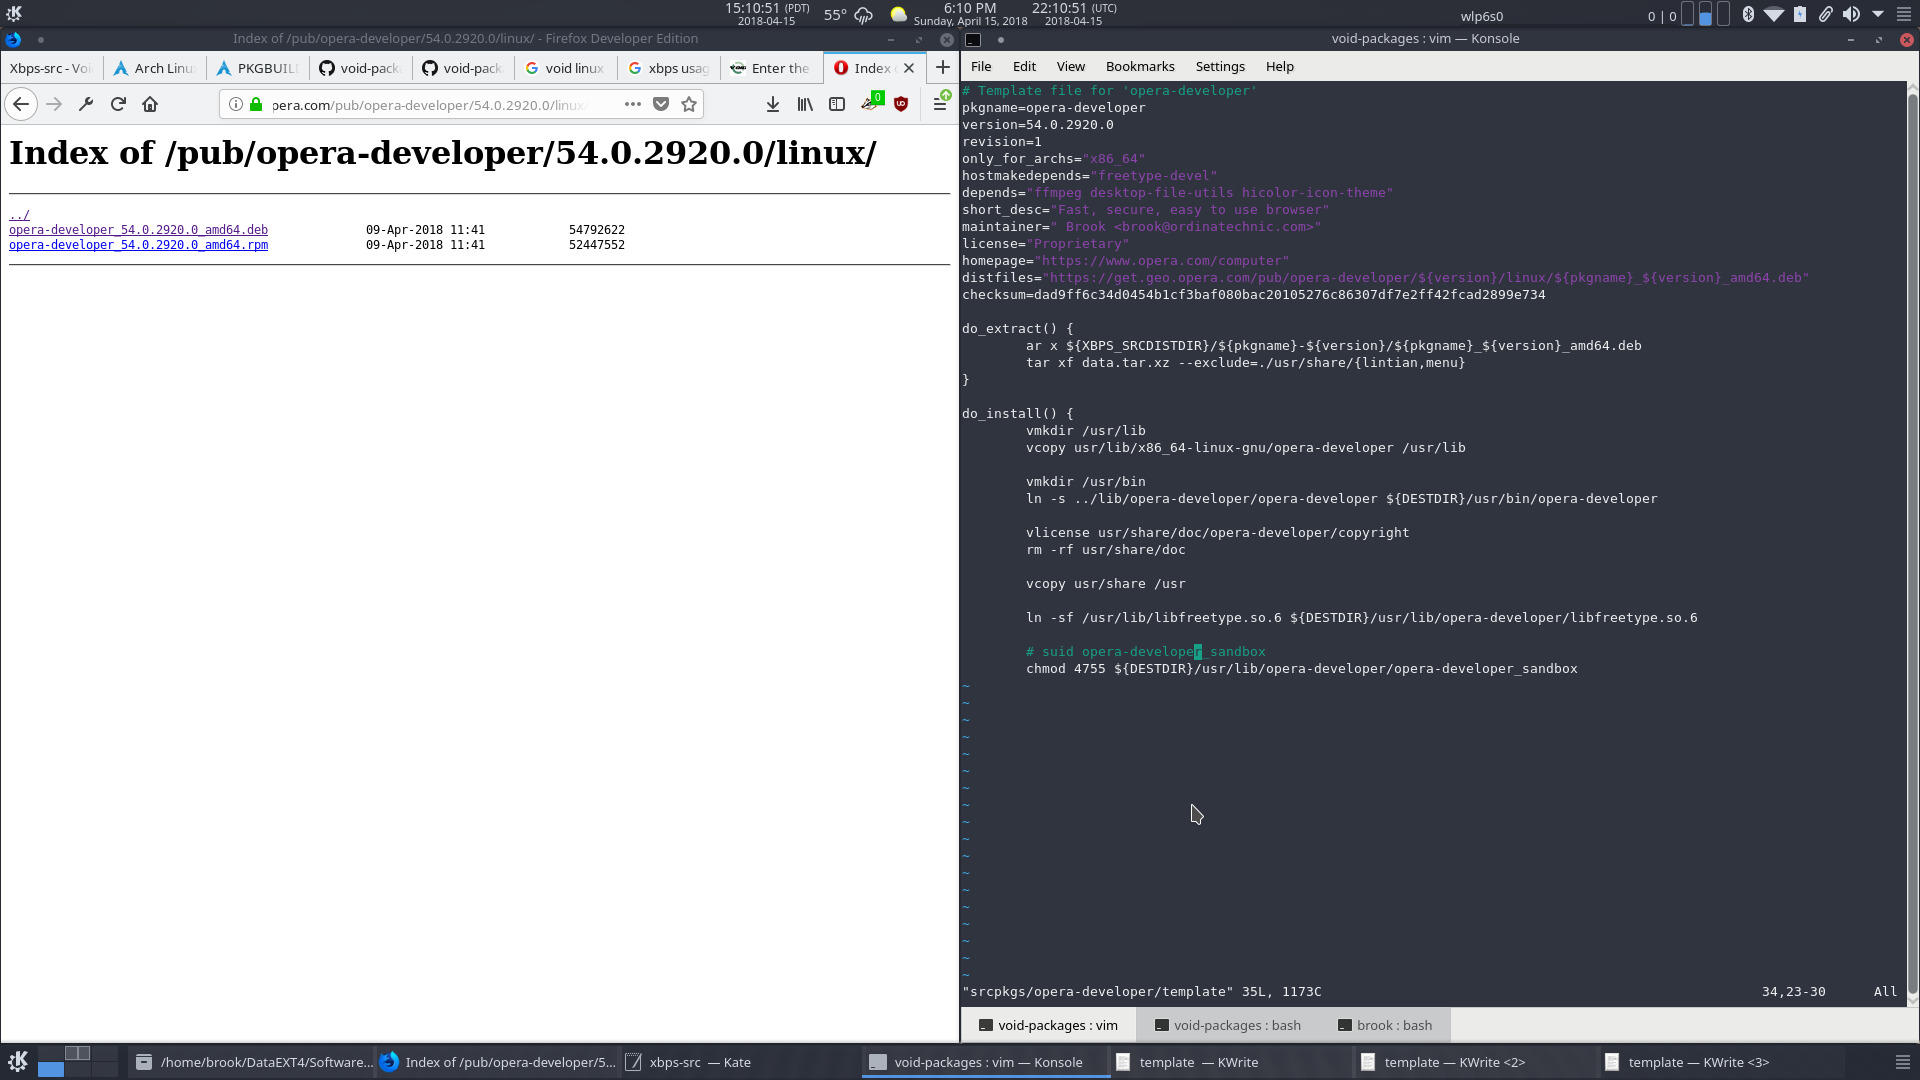Select the void-packages : vim Konsole tab
This screenshot has height=1080, width=1920.
point(1048,1025)
